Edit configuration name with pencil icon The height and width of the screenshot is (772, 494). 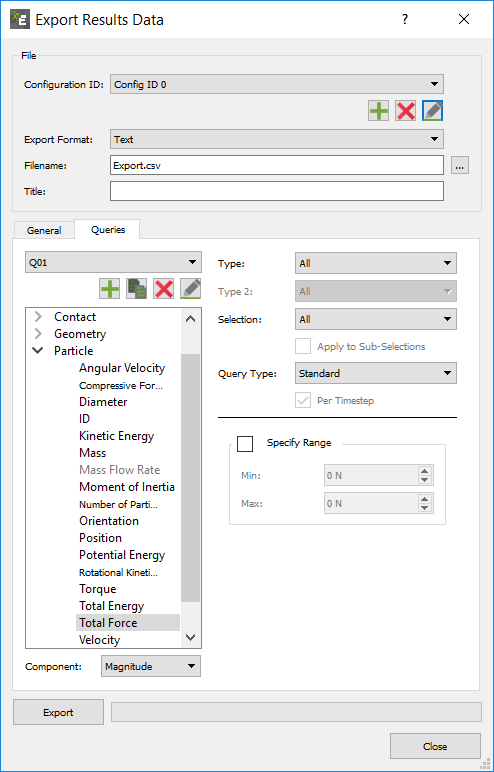(432, 111)
